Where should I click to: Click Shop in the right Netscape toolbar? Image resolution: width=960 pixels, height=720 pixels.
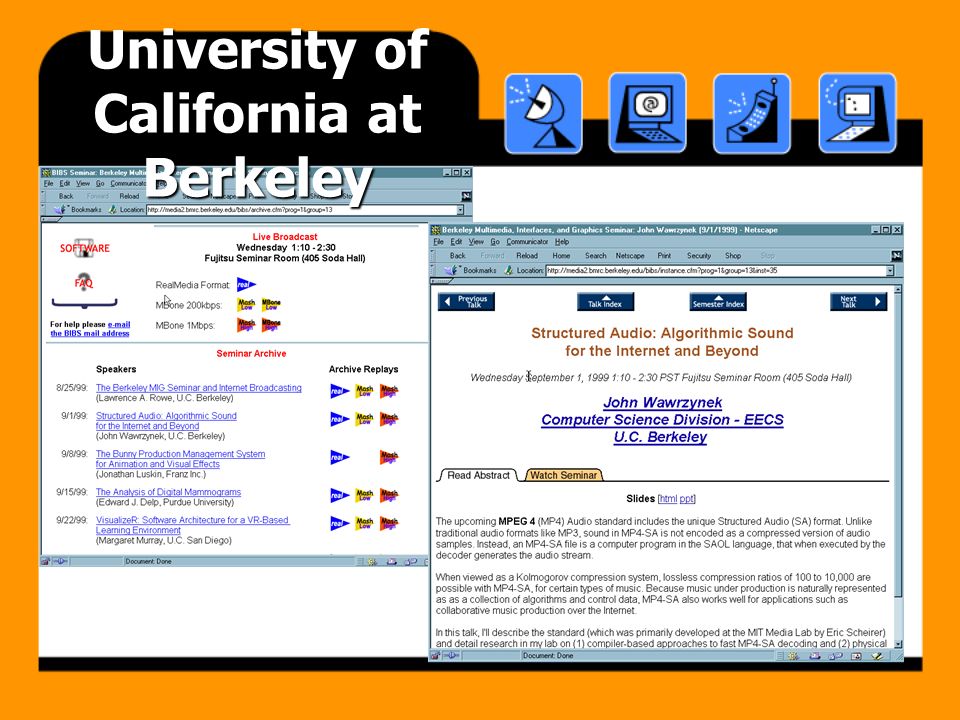coord(733,256)
